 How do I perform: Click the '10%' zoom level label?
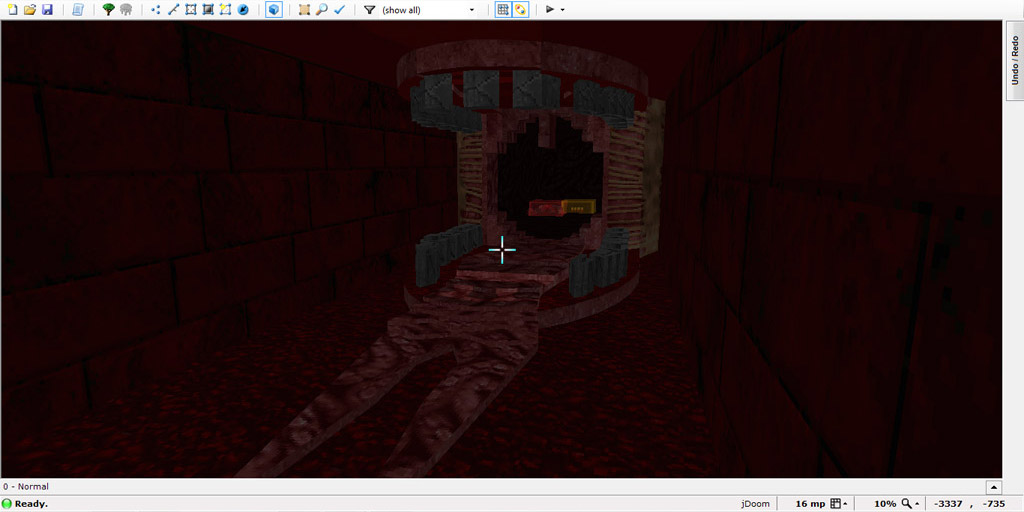(x=886, y=504)
